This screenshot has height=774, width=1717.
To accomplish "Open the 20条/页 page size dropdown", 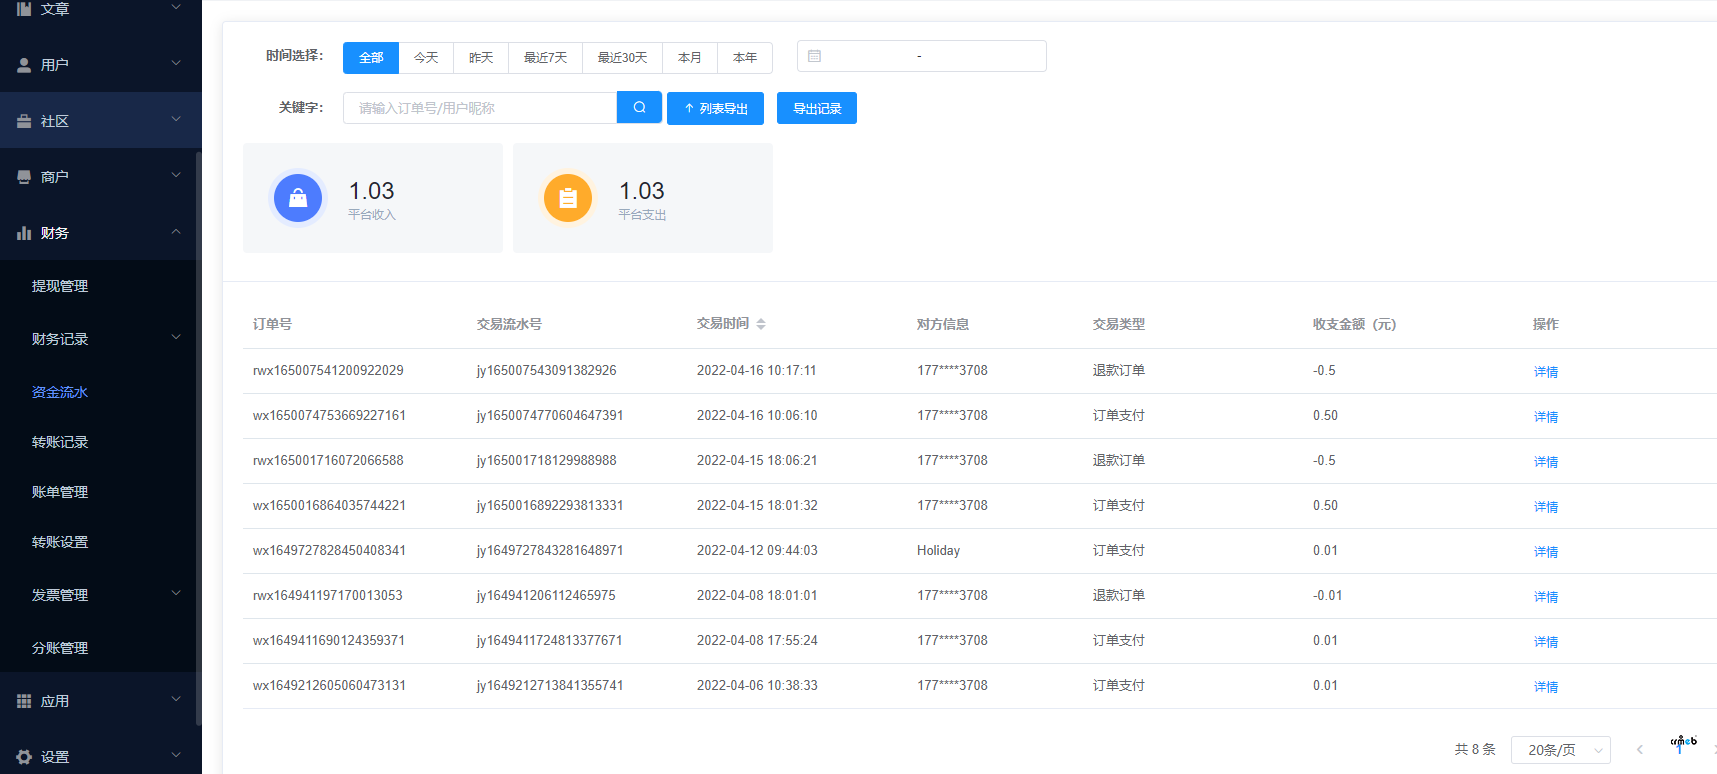I will [x=1560, y=750].
